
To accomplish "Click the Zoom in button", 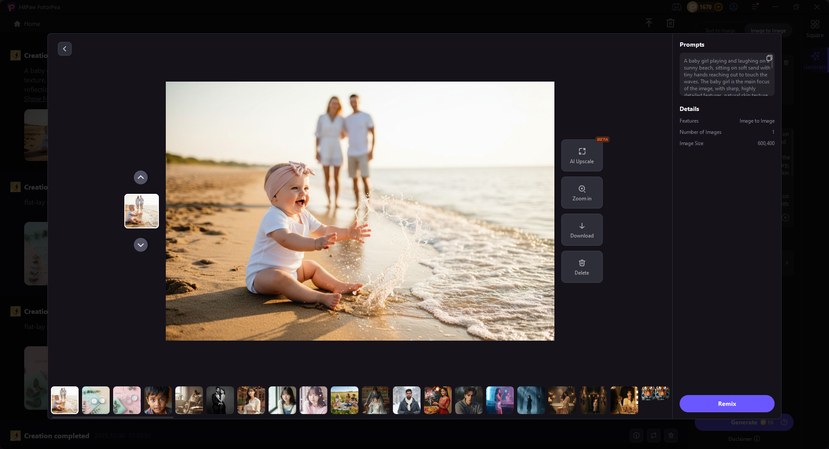I will [582, 193].
